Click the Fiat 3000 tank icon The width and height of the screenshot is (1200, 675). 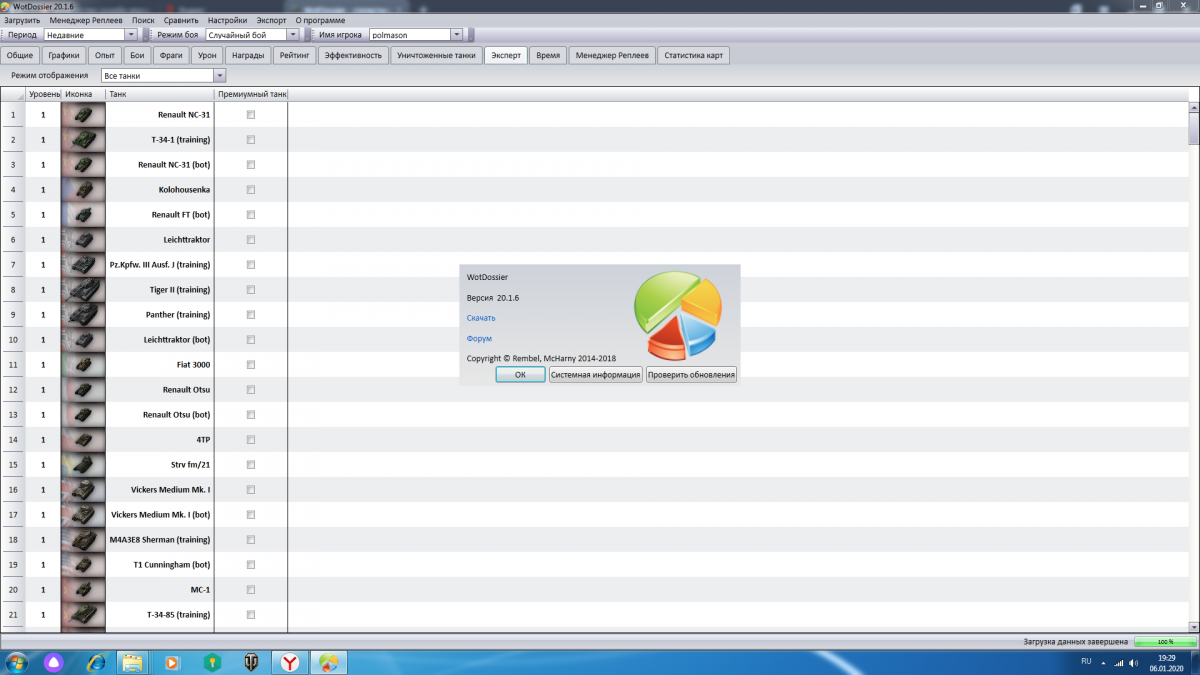(x=83, y=365)
